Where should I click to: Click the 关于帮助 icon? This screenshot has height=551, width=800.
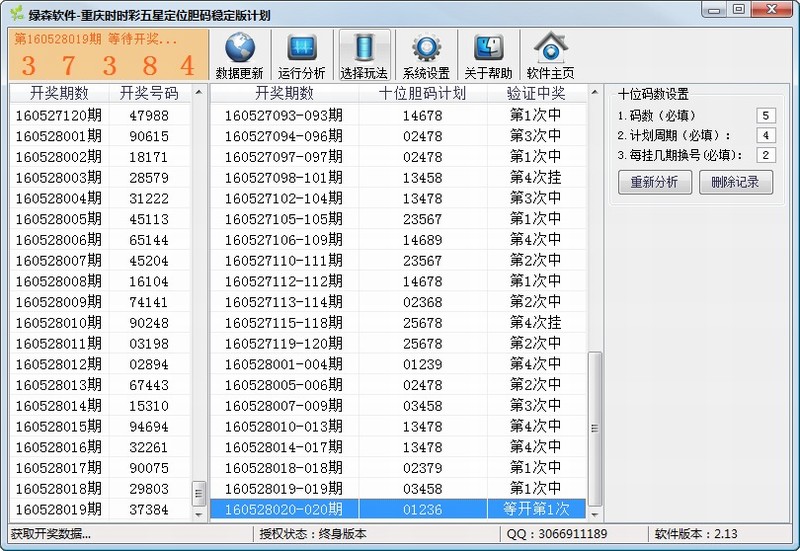click(488, 49)
